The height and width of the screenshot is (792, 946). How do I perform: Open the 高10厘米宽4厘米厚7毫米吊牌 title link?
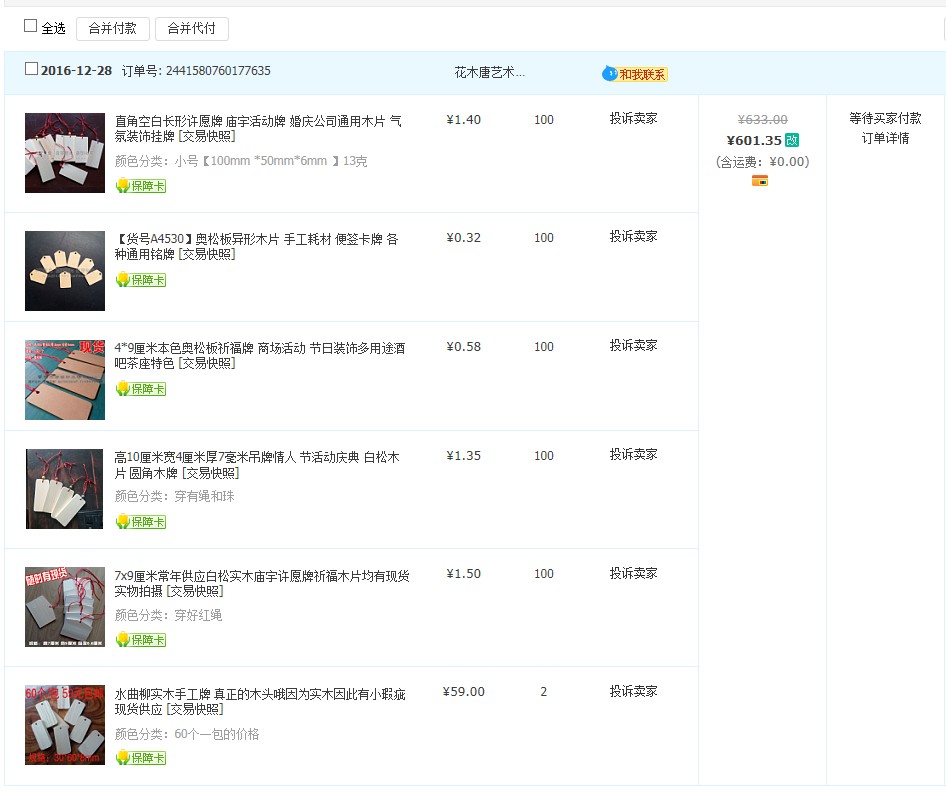(257, 465)
